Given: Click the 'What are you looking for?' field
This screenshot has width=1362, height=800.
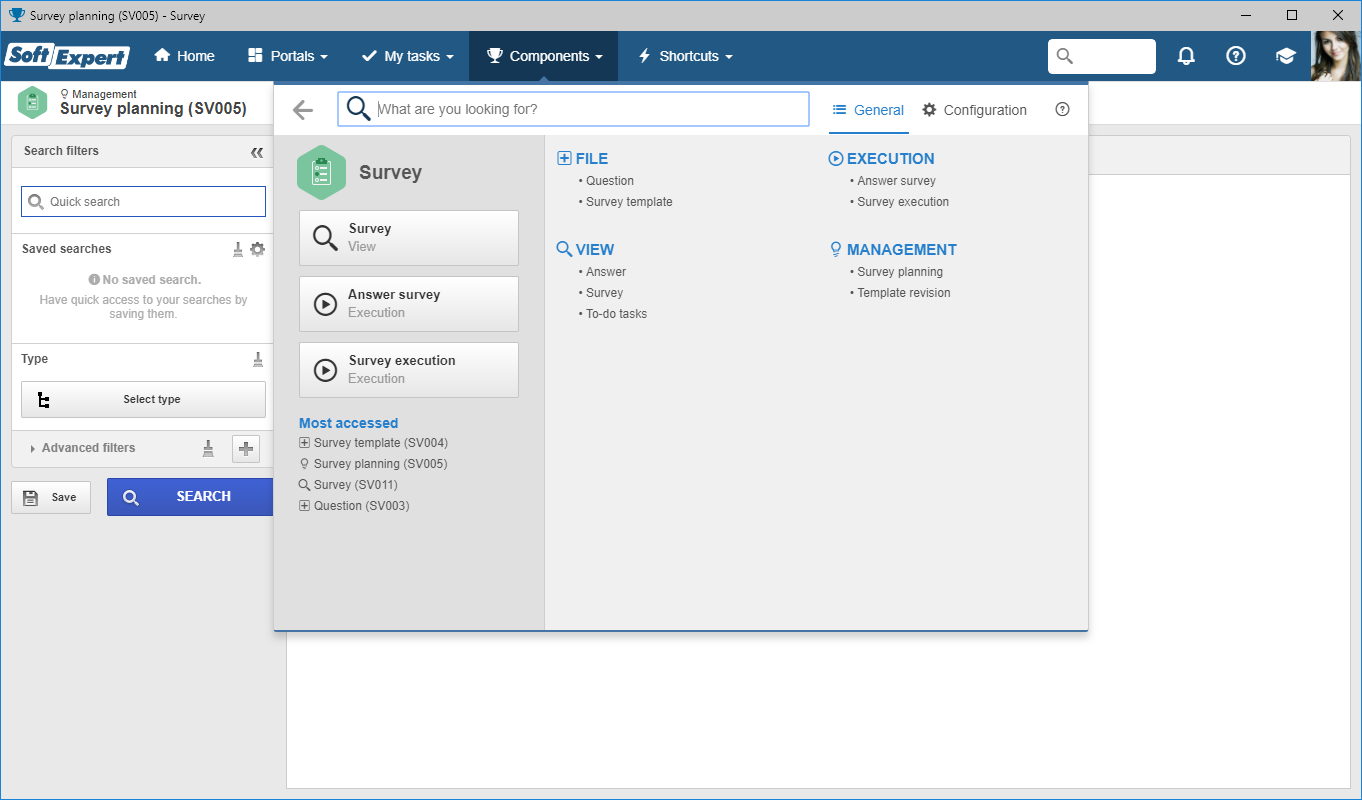Looking at the screenshot, I should (573, 109).
